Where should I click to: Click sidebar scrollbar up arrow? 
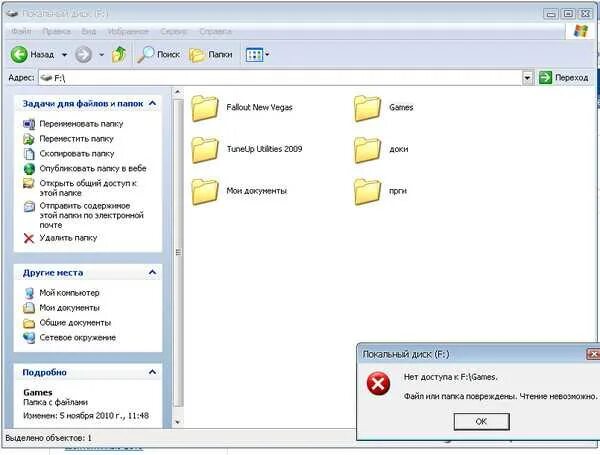(x=178, y=92)
